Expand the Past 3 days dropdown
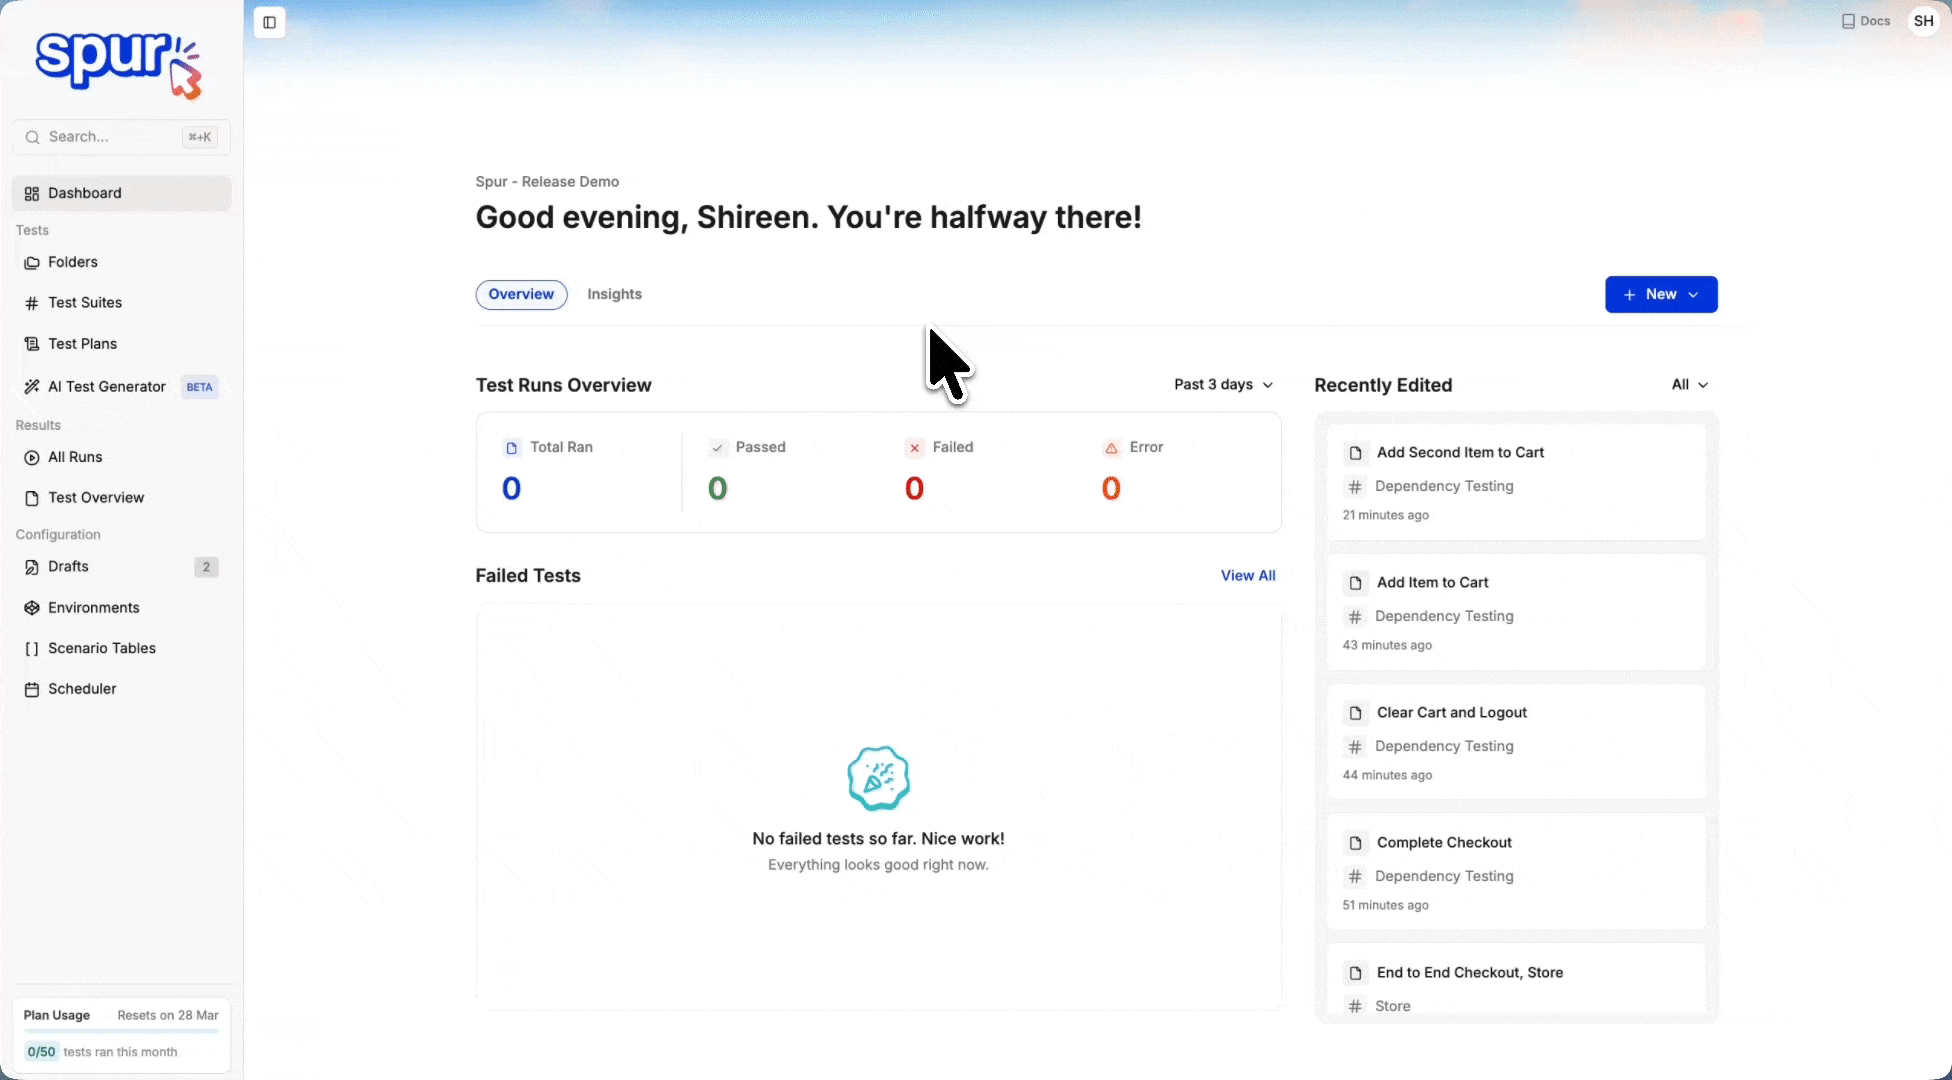The width and height of the screenshot is (1952, 1080). point(1223,385)
